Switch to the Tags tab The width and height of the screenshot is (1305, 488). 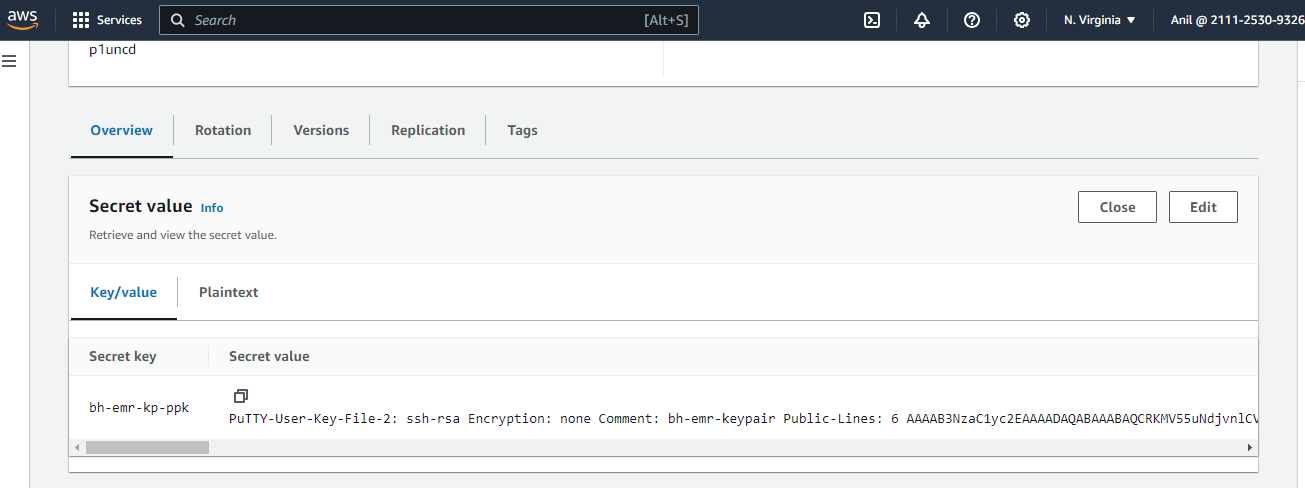[x=522, y=130]
